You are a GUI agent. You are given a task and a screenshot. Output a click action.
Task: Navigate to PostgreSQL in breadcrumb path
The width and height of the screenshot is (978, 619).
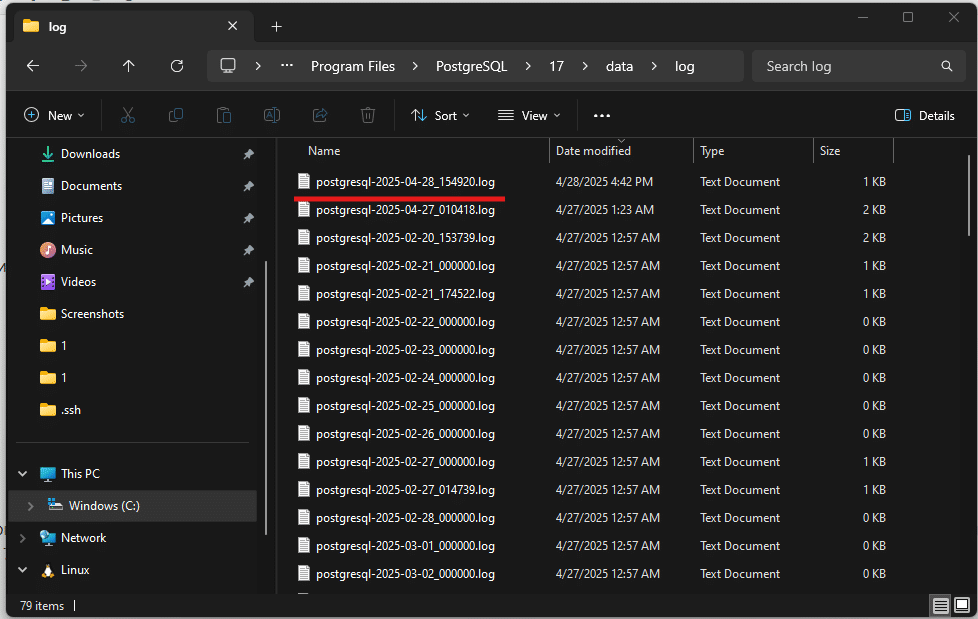[471, 66]
